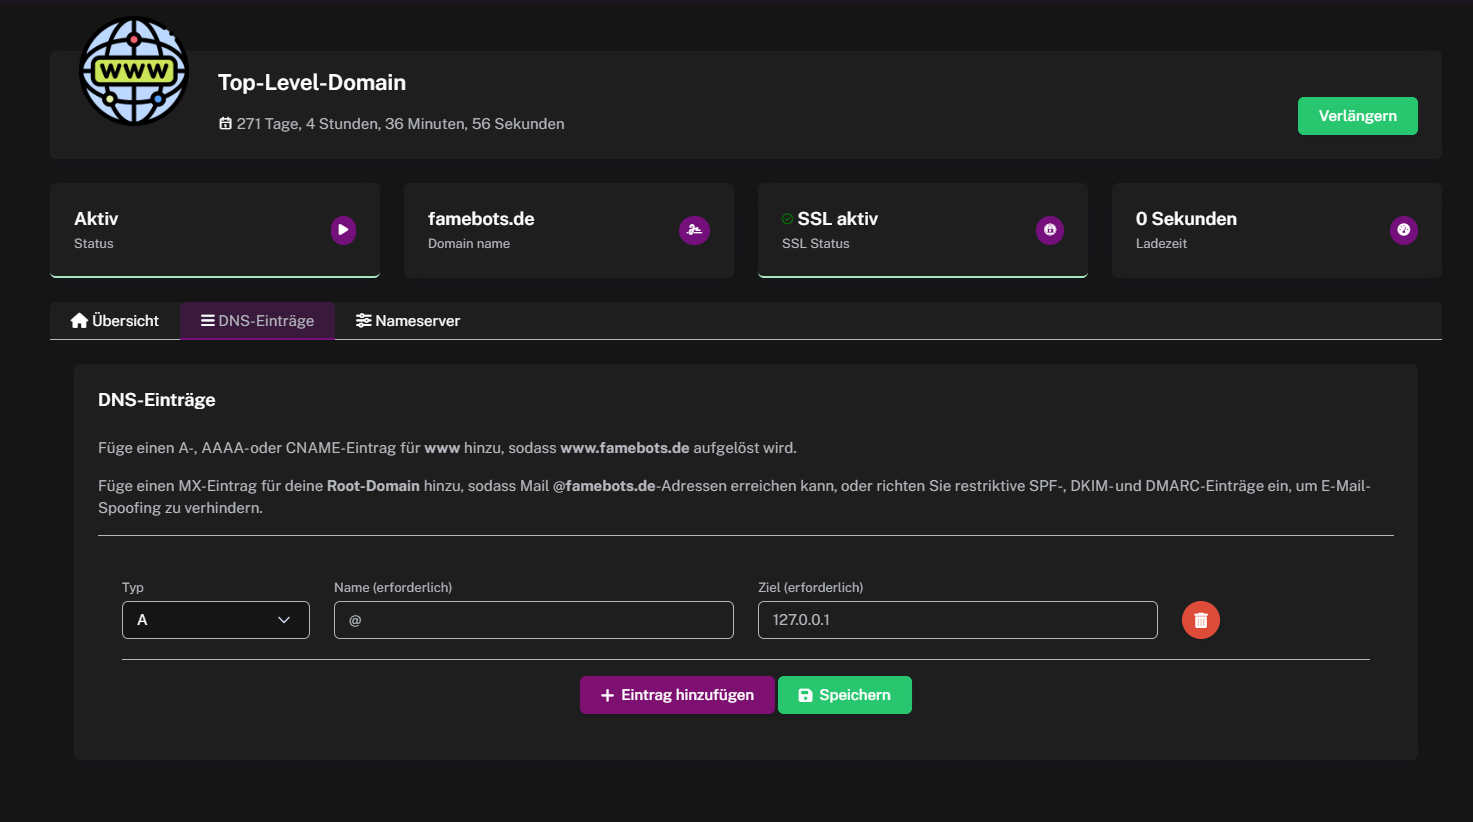
Task: Save DNS entries with Speichern
Action: click(844, 695)
